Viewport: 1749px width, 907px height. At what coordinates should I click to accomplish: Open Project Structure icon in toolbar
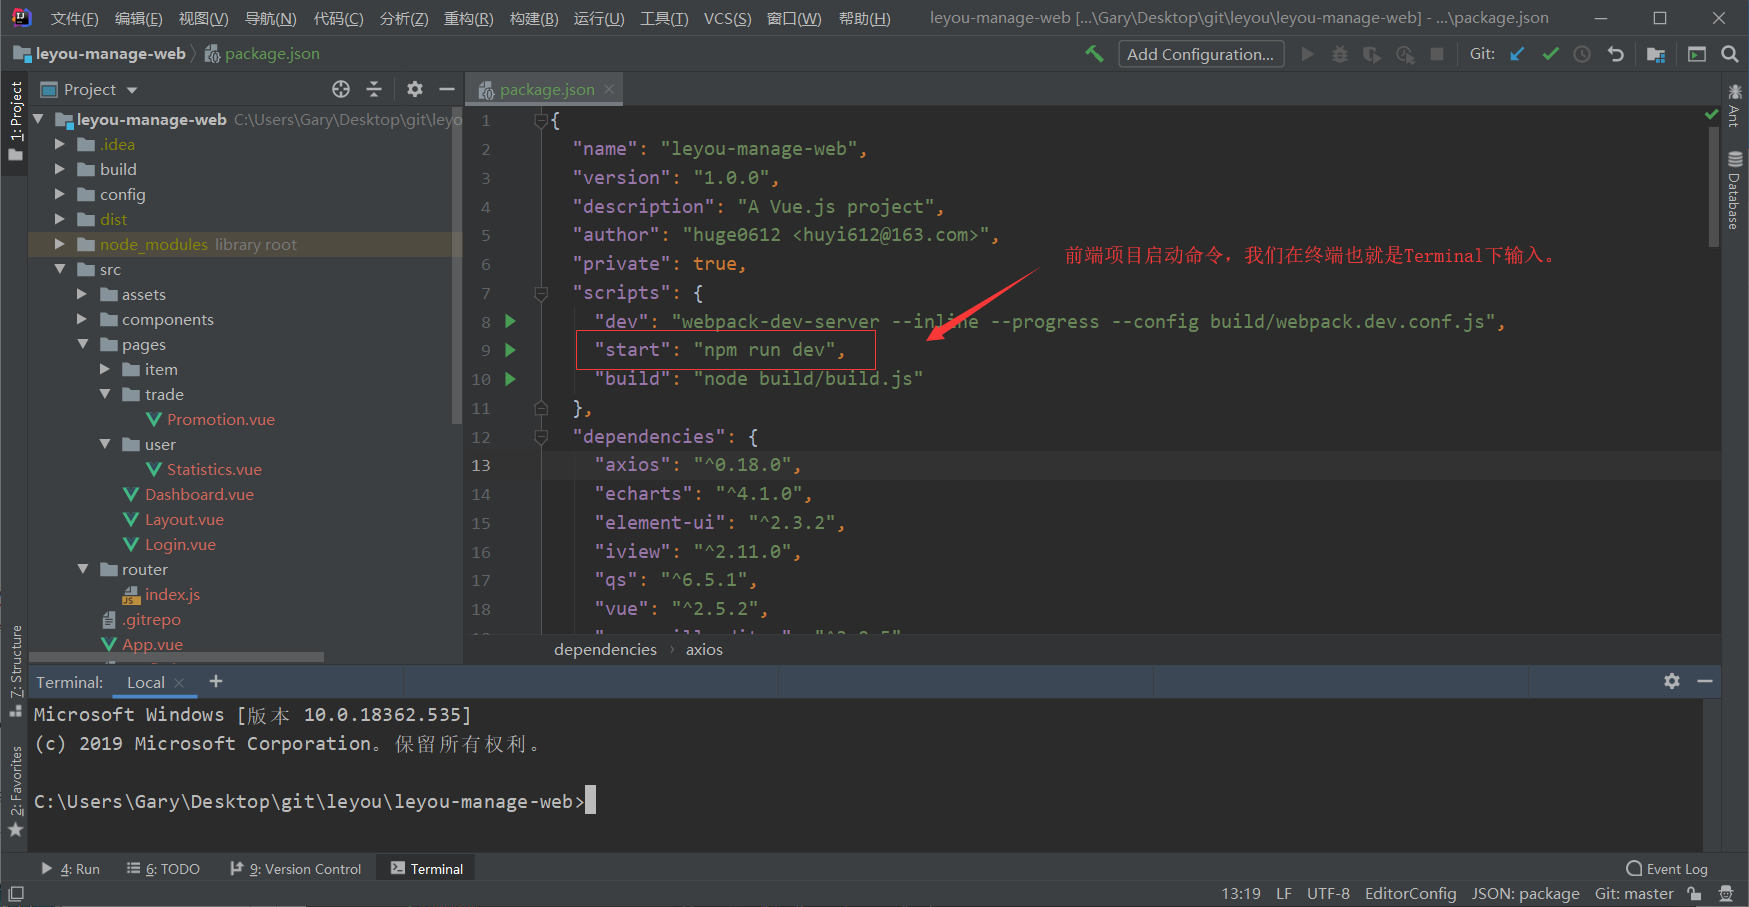[x=1656, y=54]
